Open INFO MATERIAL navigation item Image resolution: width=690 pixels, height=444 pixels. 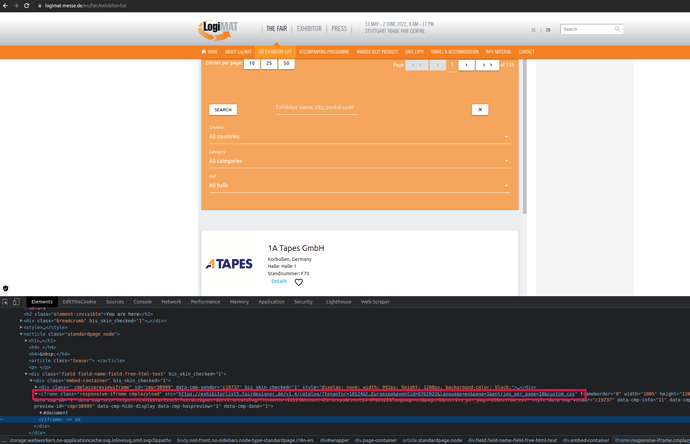[499, 52]
